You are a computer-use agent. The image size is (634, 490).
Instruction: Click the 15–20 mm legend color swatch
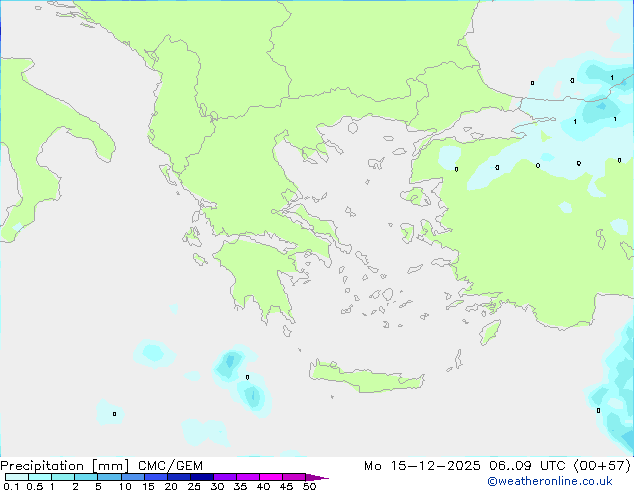tap(156, 477)
